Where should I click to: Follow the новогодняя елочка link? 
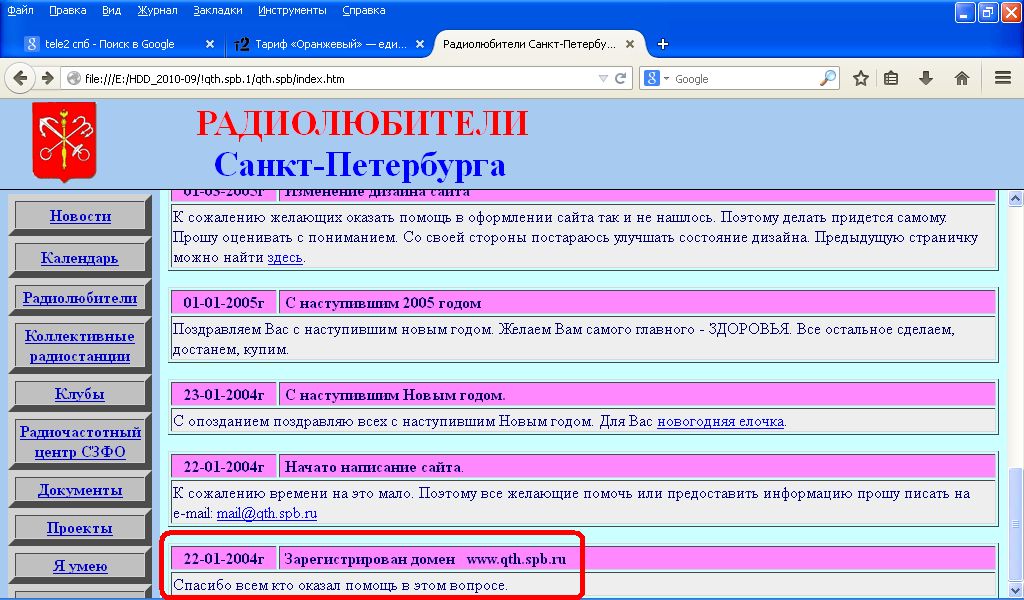click(719, 421)
